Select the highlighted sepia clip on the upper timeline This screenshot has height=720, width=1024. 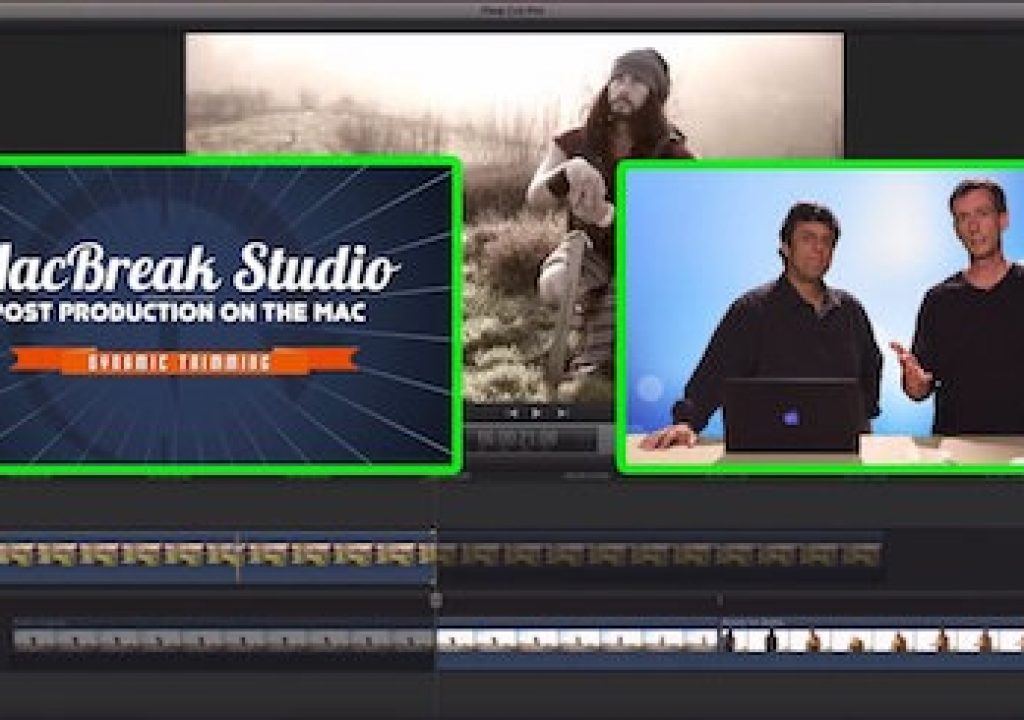coord(217,559)
